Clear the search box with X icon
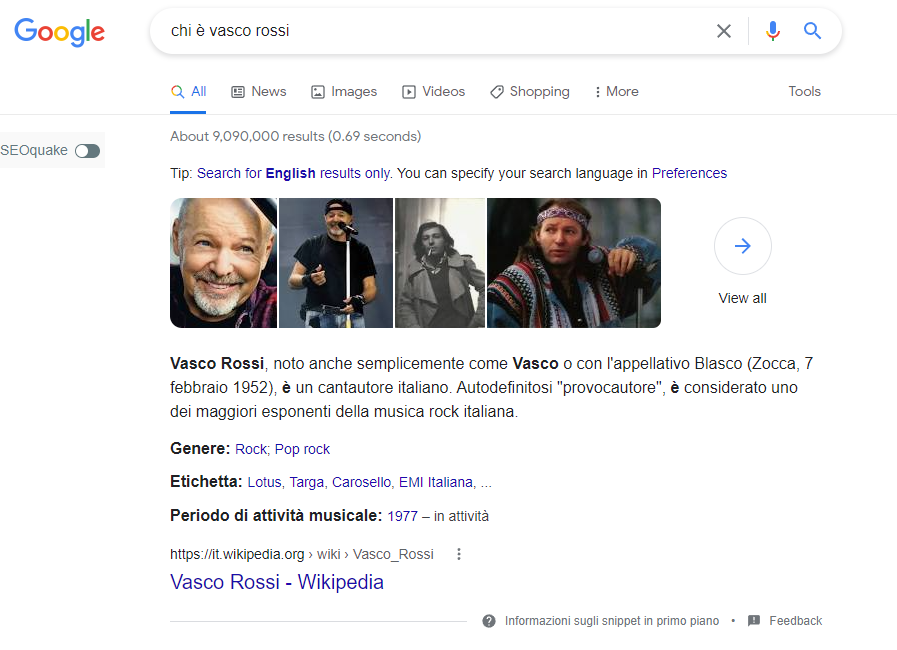Image resolution: width=897 pixels, height=650 pixels. (x=724, y=31)
